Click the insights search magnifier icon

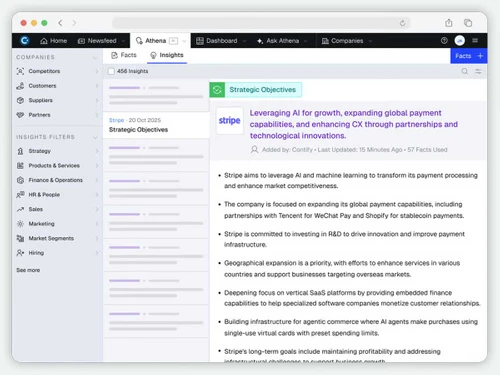tap(465, 71)
